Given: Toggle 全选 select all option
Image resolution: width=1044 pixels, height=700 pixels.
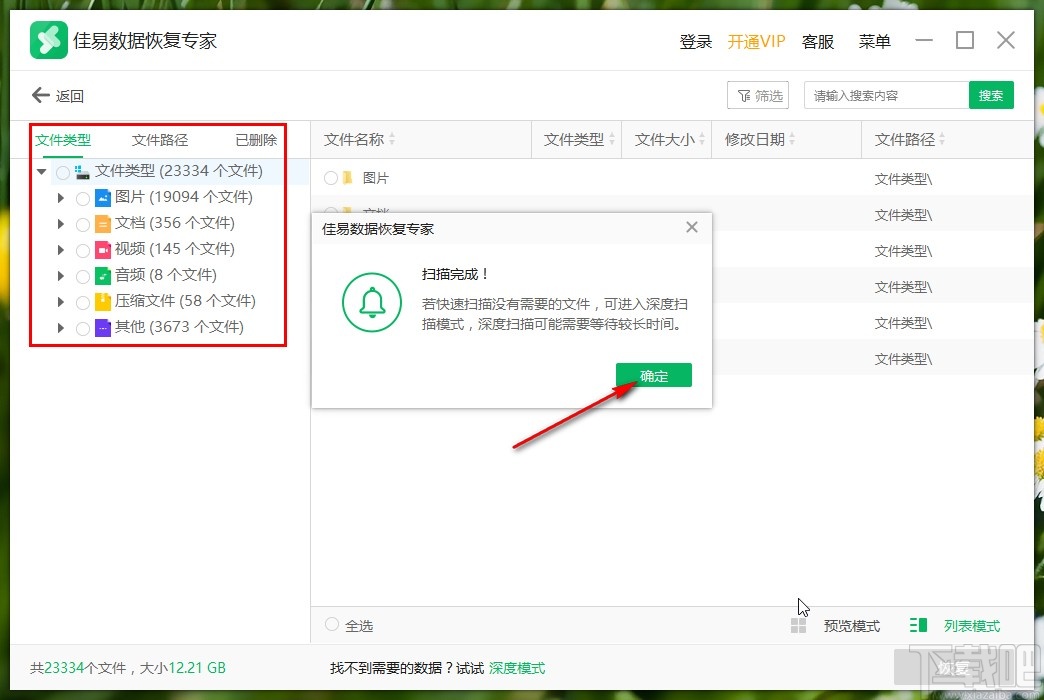Looking at the screenshot, I should click(332, 624).
